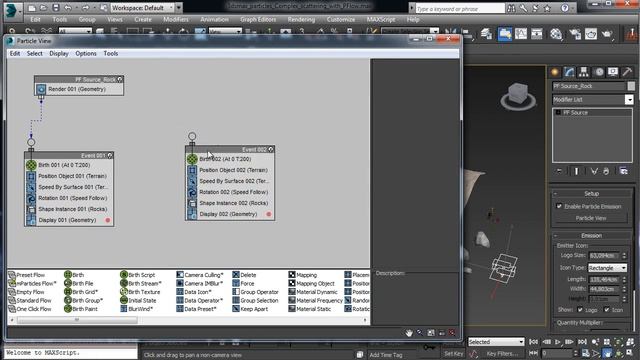The height and width of the screenshot is (360, 640).
Task: Click the binoculars search icon
Action: click(511, 8)
